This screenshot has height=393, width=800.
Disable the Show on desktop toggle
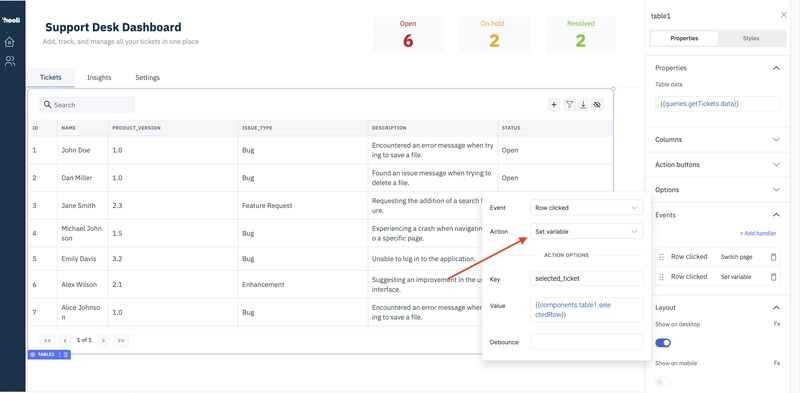tap(663, 342)
